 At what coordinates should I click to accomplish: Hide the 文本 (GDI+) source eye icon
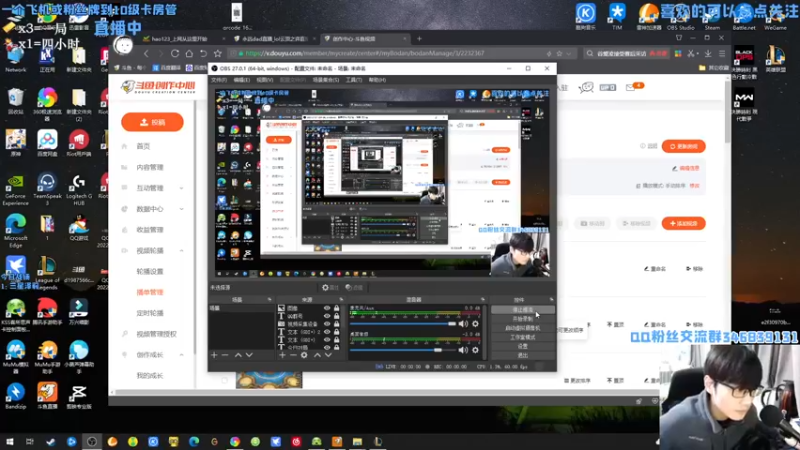327,339
